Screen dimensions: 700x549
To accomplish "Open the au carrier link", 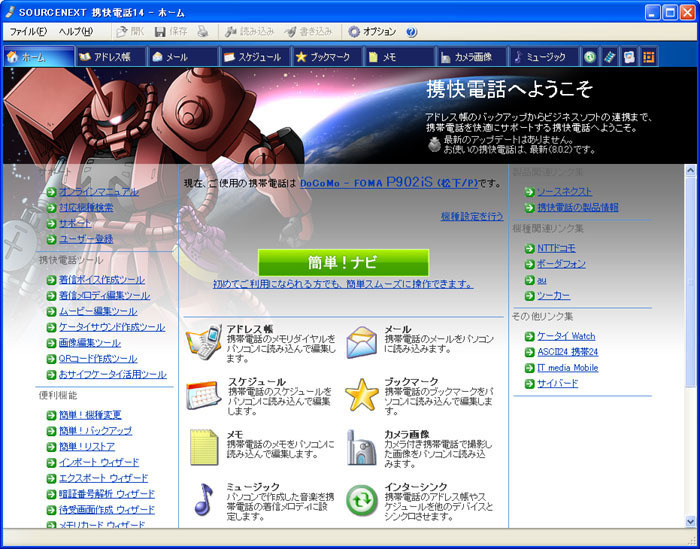I will coord(542,280).
